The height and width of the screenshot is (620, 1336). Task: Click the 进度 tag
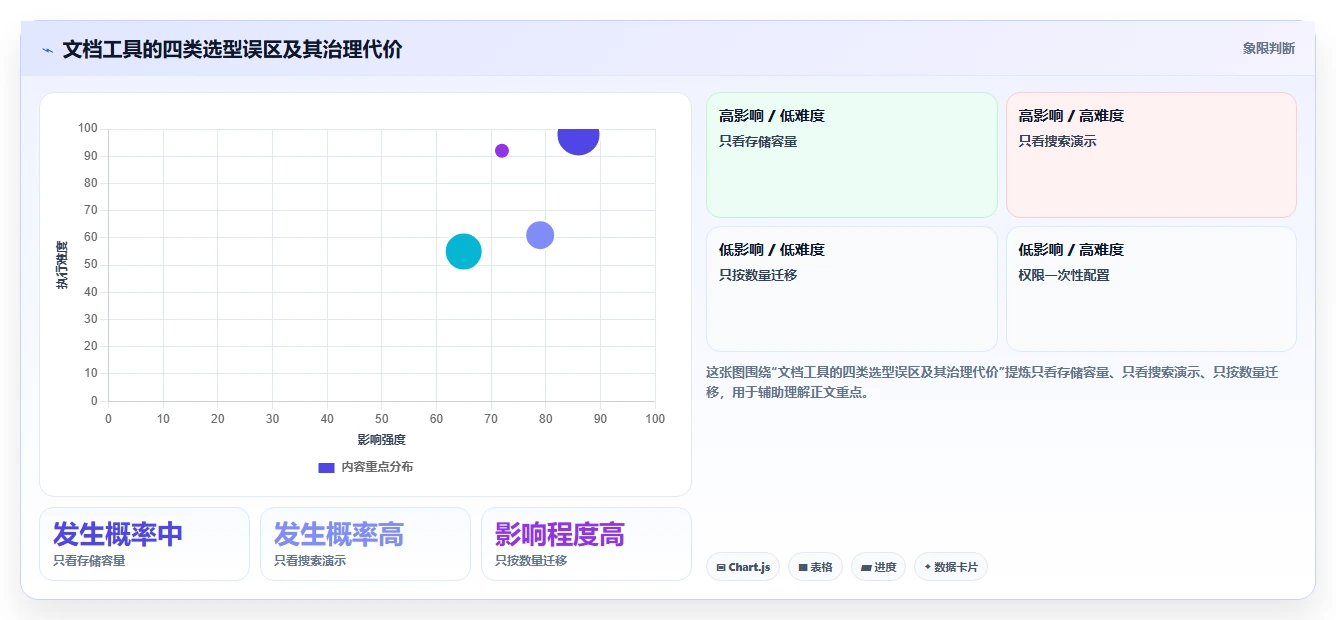(x=878, y=567)
